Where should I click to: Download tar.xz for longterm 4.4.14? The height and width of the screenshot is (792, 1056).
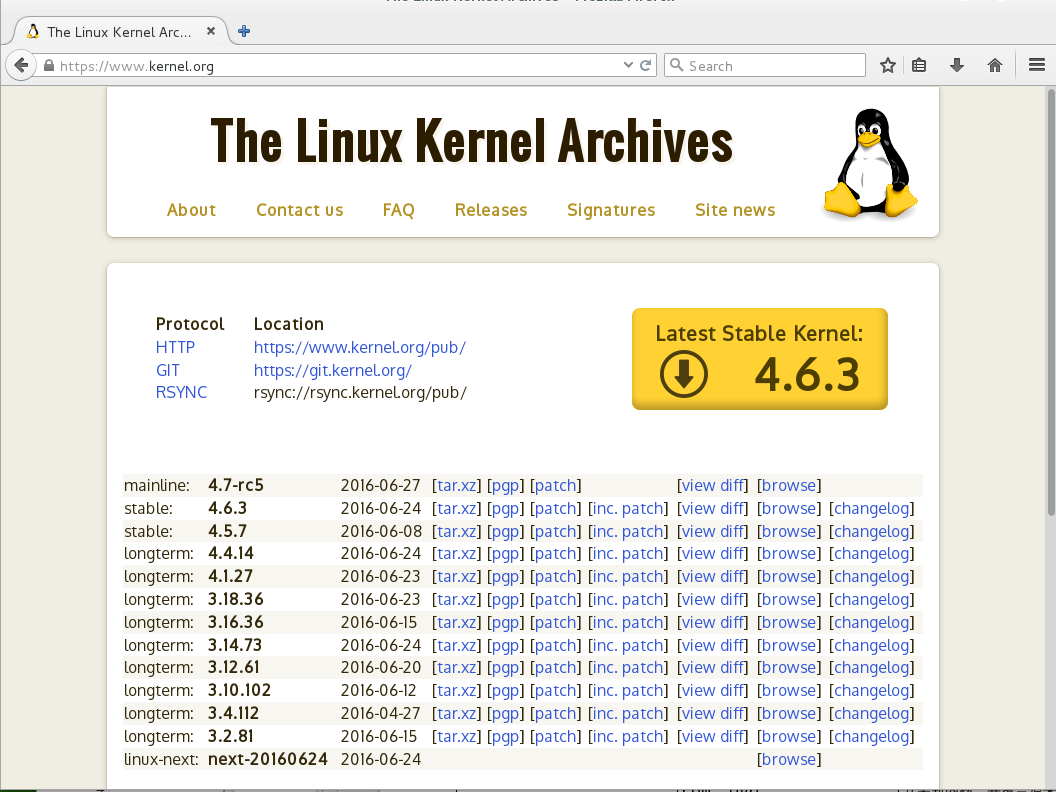tap(457, 554)
